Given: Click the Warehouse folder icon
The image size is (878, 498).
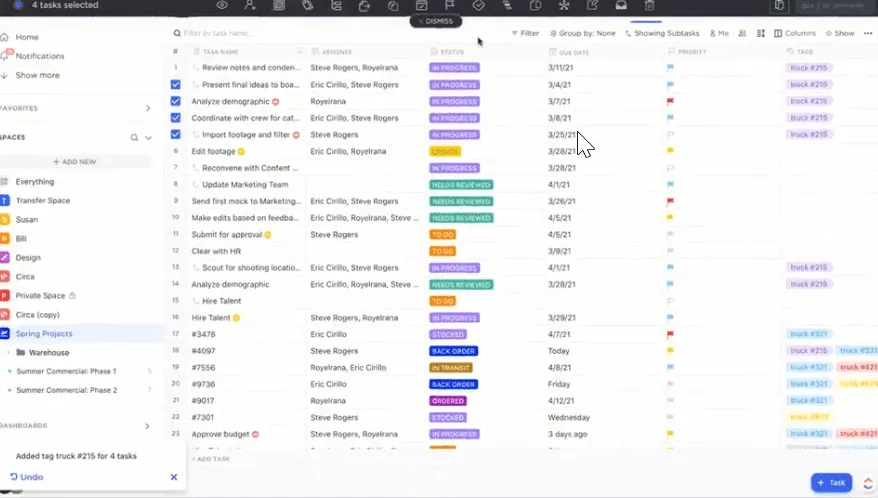Looking at the screenshot, I should tap(21, 352).
